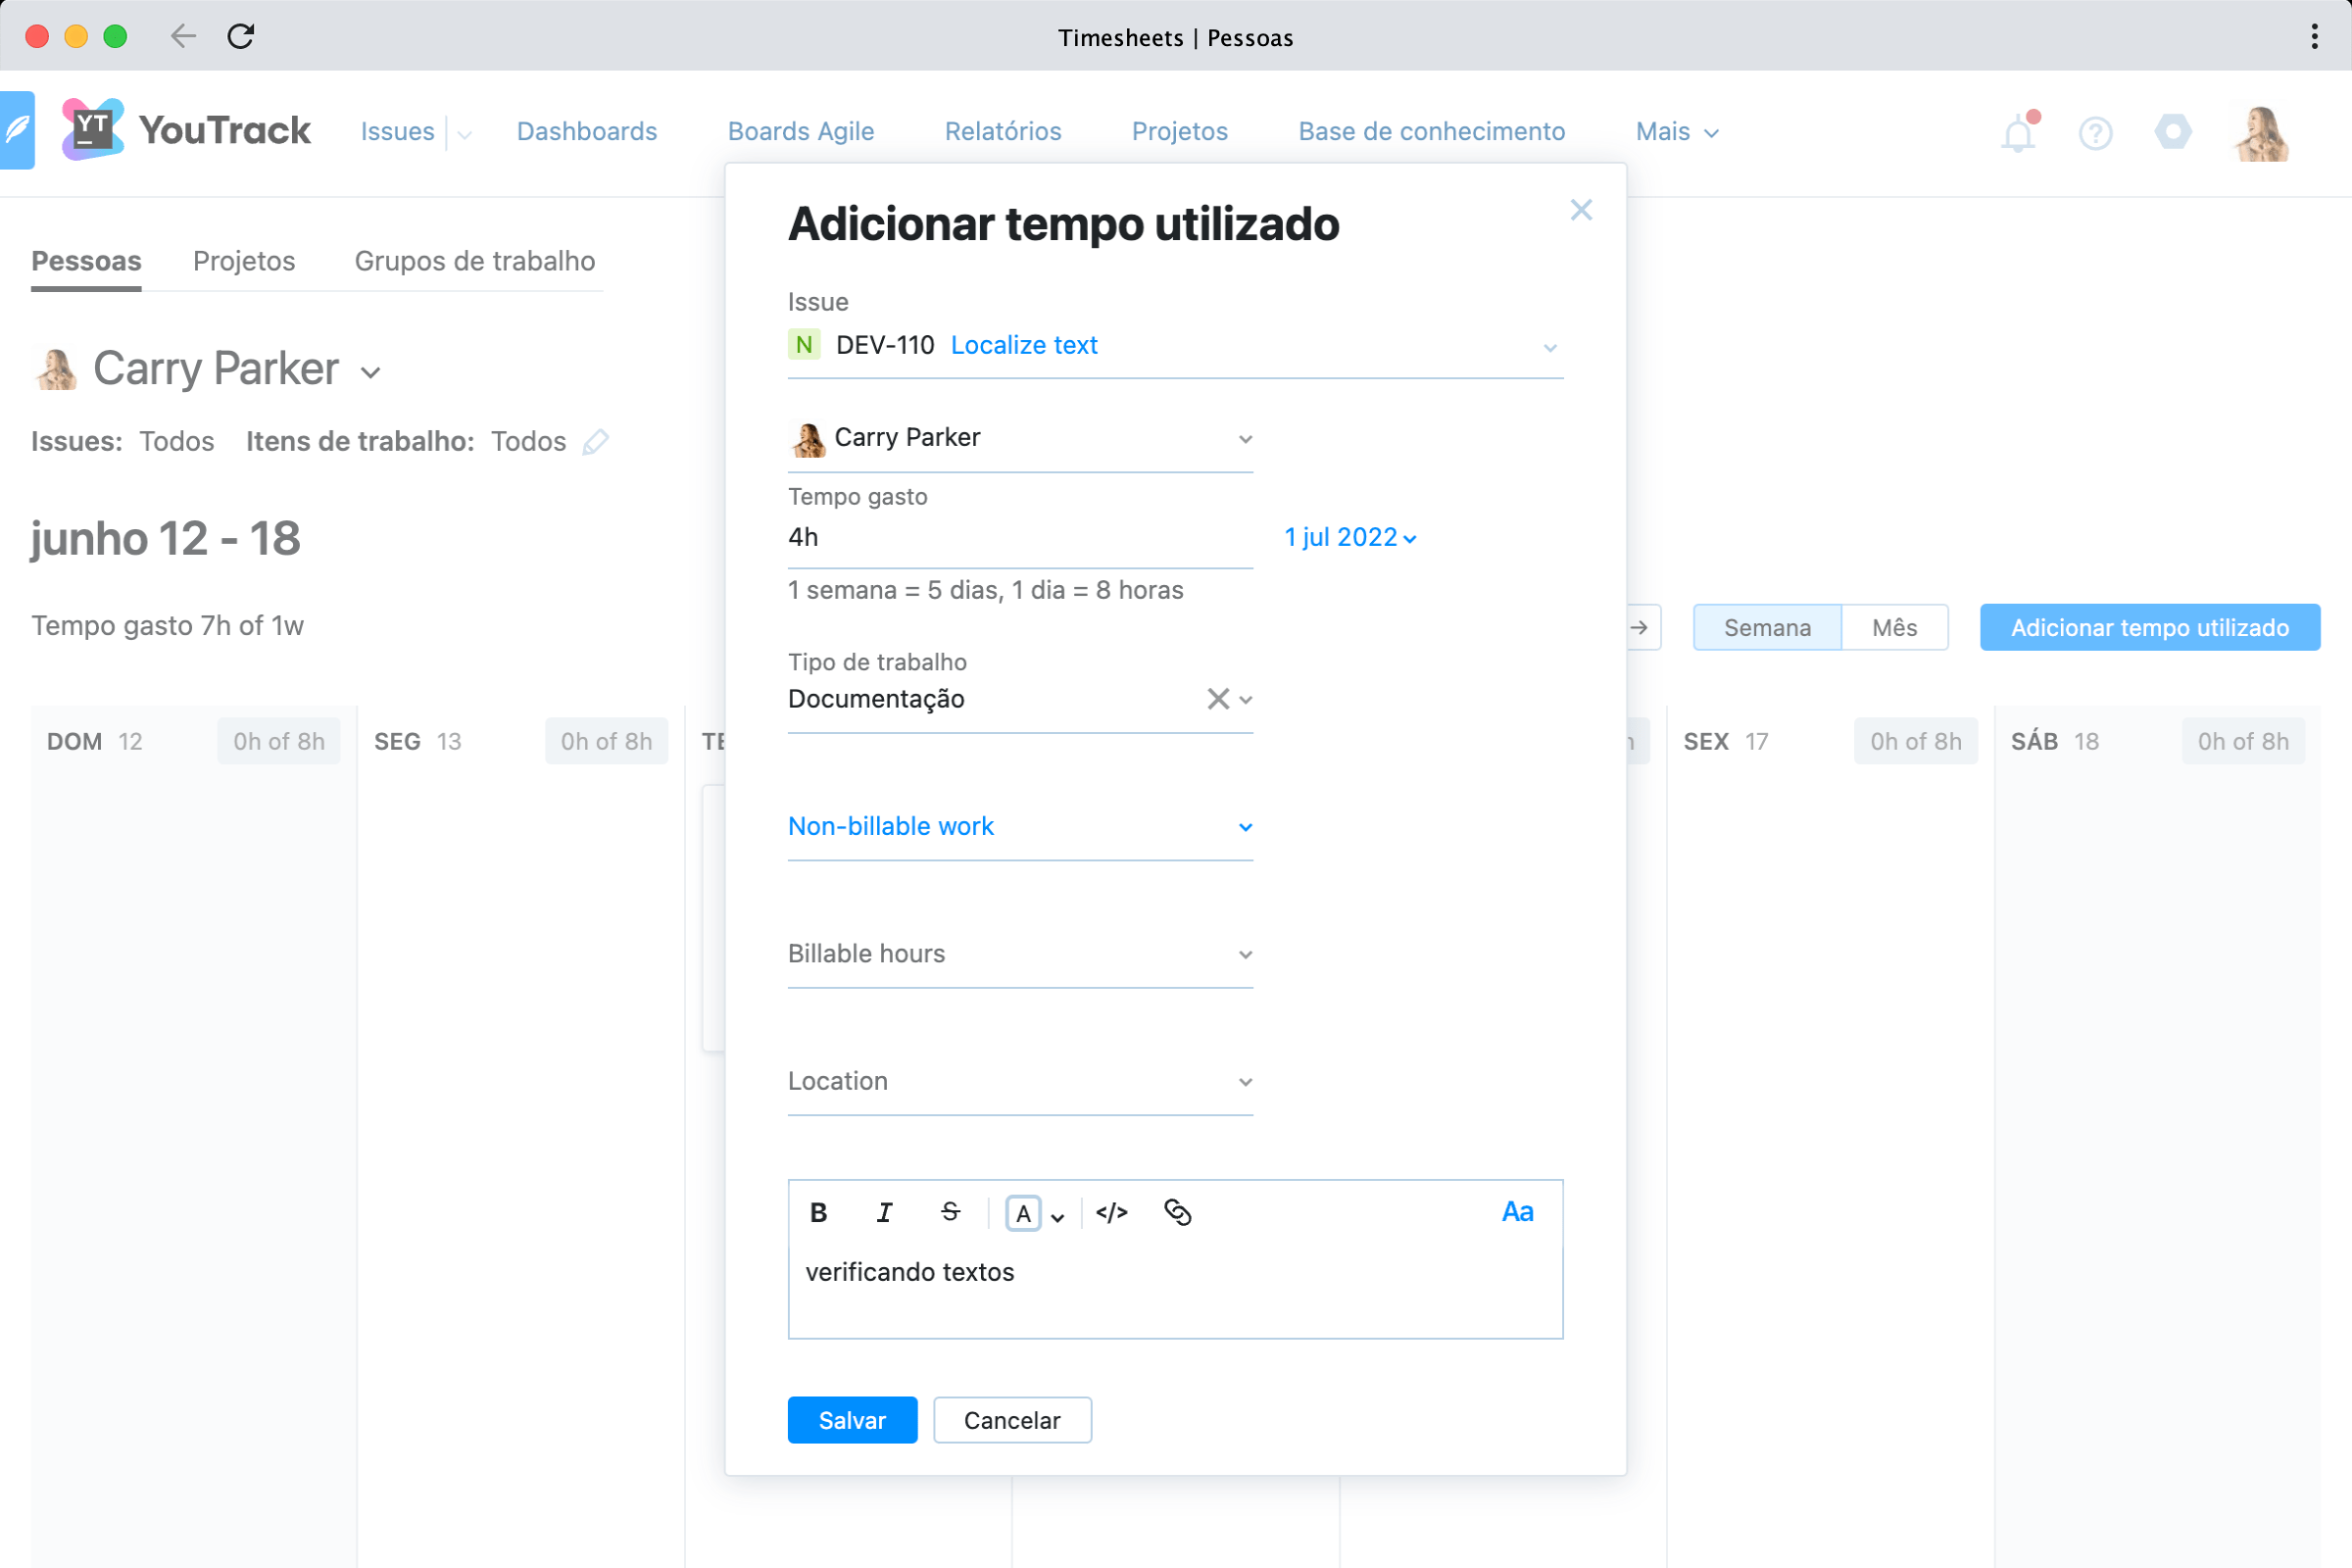Image resolution: width=2352 pixels, height=1568 pixels.
Task: Clear the Documentação work type
Action: (1217, 699)
